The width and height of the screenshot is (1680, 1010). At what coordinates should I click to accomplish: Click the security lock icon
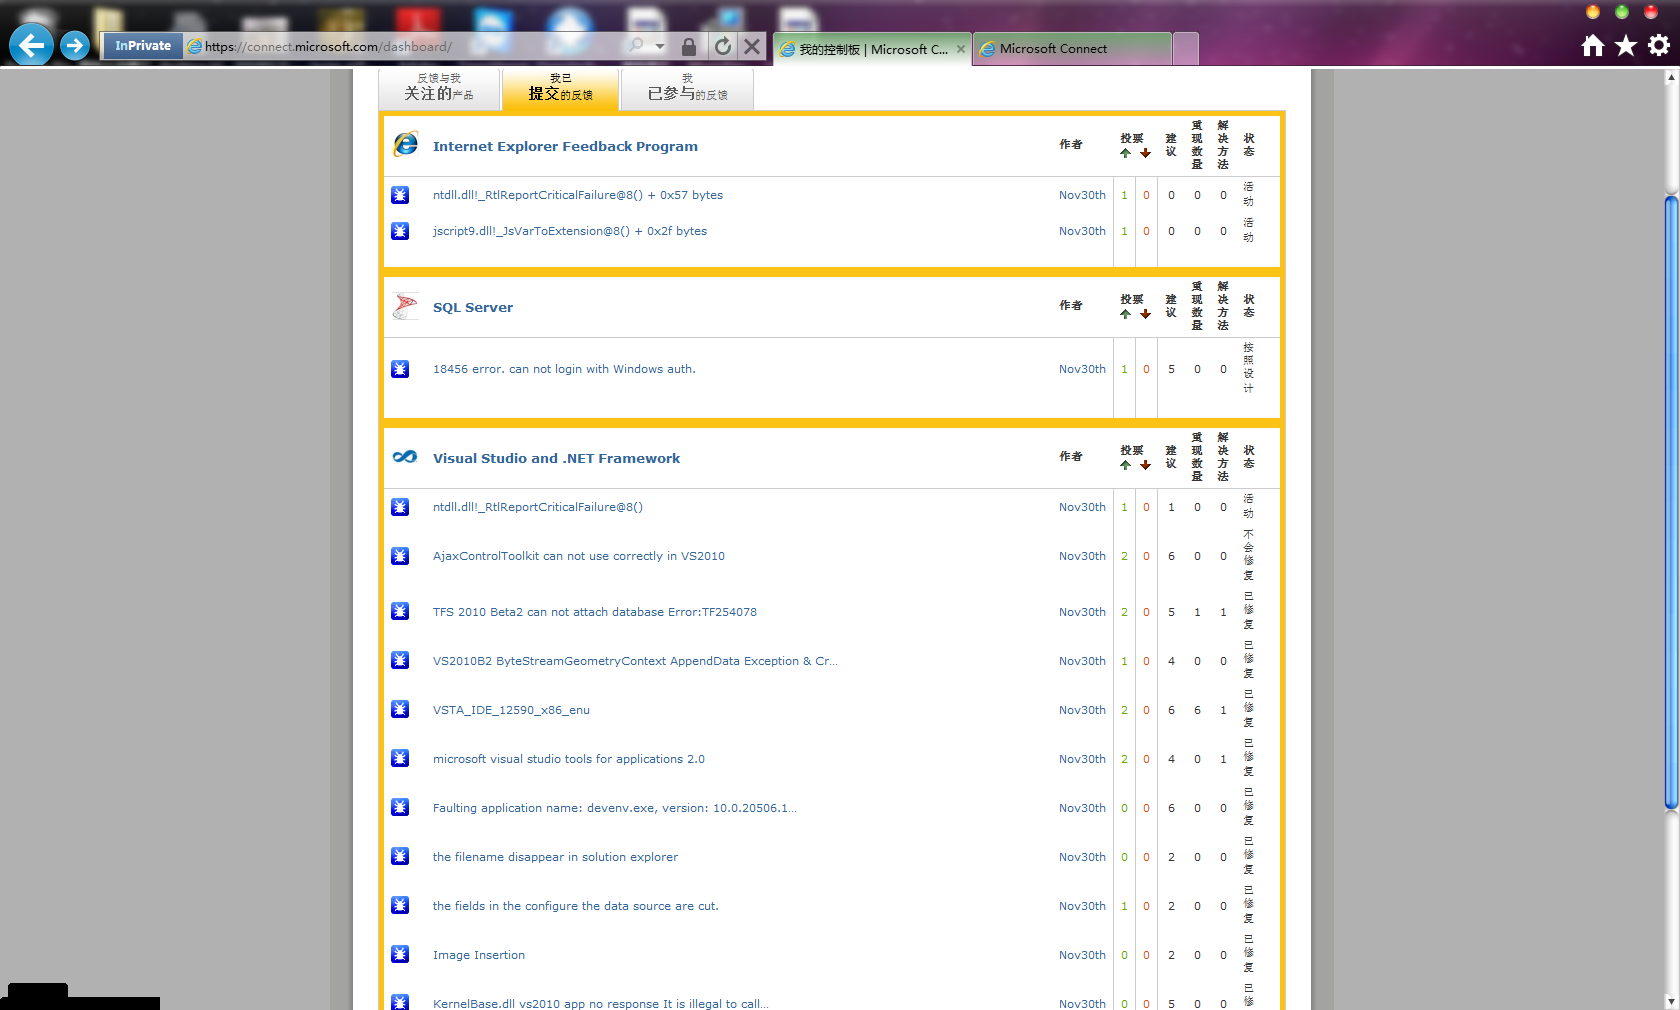click(x=688, y=46)
